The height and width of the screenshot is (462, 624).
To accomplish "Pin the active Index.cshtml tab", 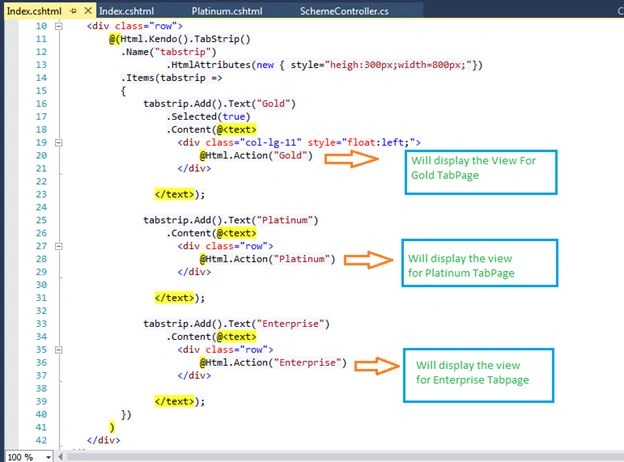I will click(x=73, y=11).
